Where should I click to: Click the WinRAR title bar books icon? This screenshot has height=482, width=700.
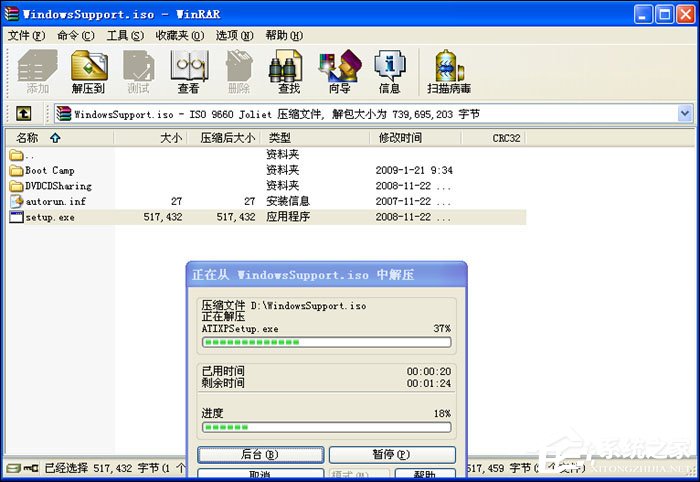pyautogui.click(x=11, y=14)
